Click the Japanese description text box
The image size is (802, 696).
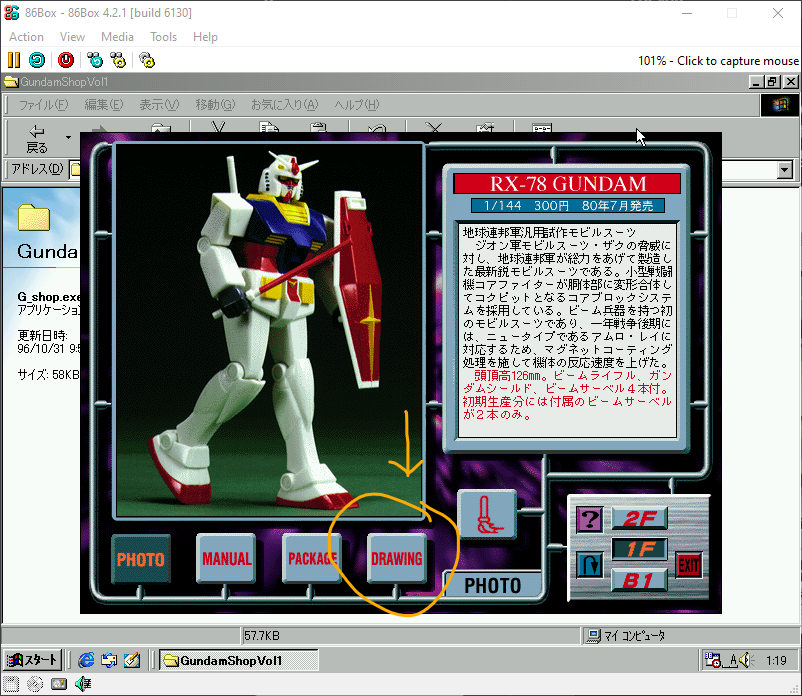[x=567, y=330]
